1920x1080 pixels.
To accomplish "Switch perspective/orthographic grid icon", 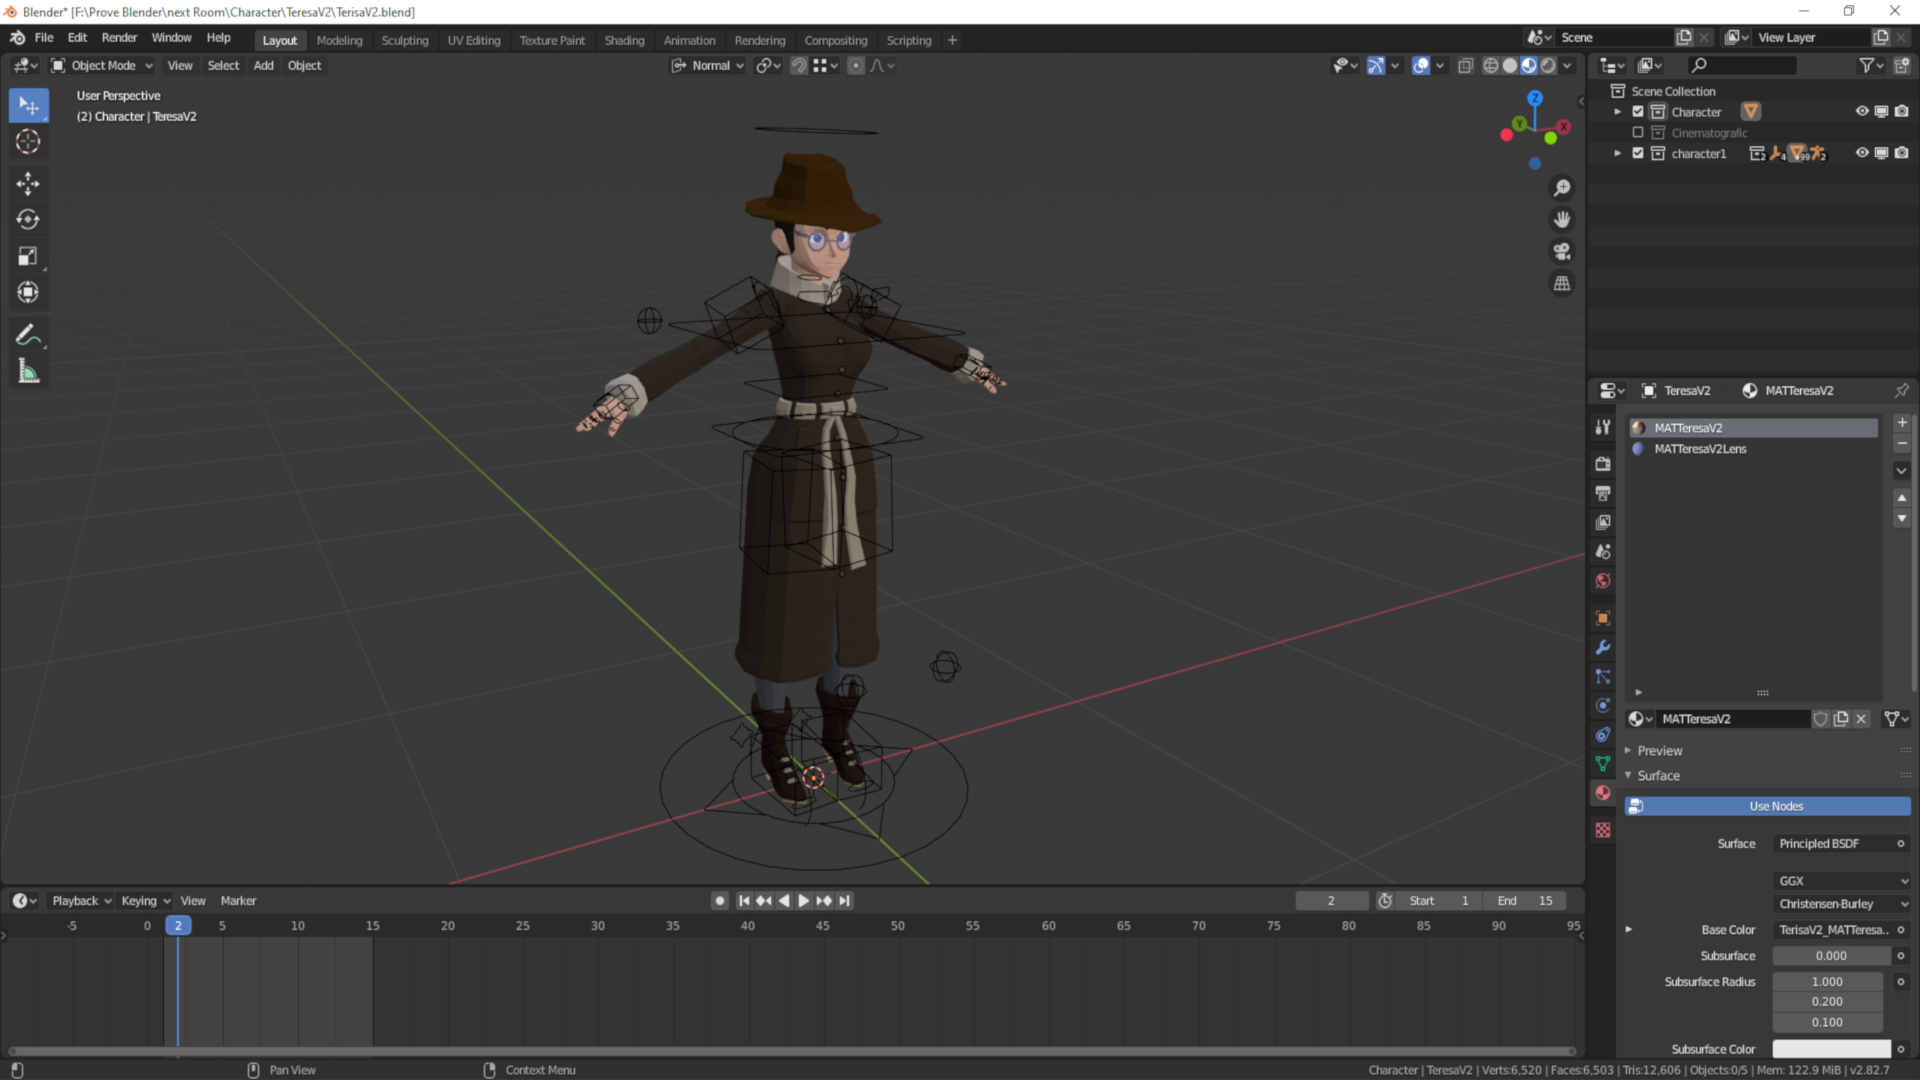I will [x=1562, y=284].
